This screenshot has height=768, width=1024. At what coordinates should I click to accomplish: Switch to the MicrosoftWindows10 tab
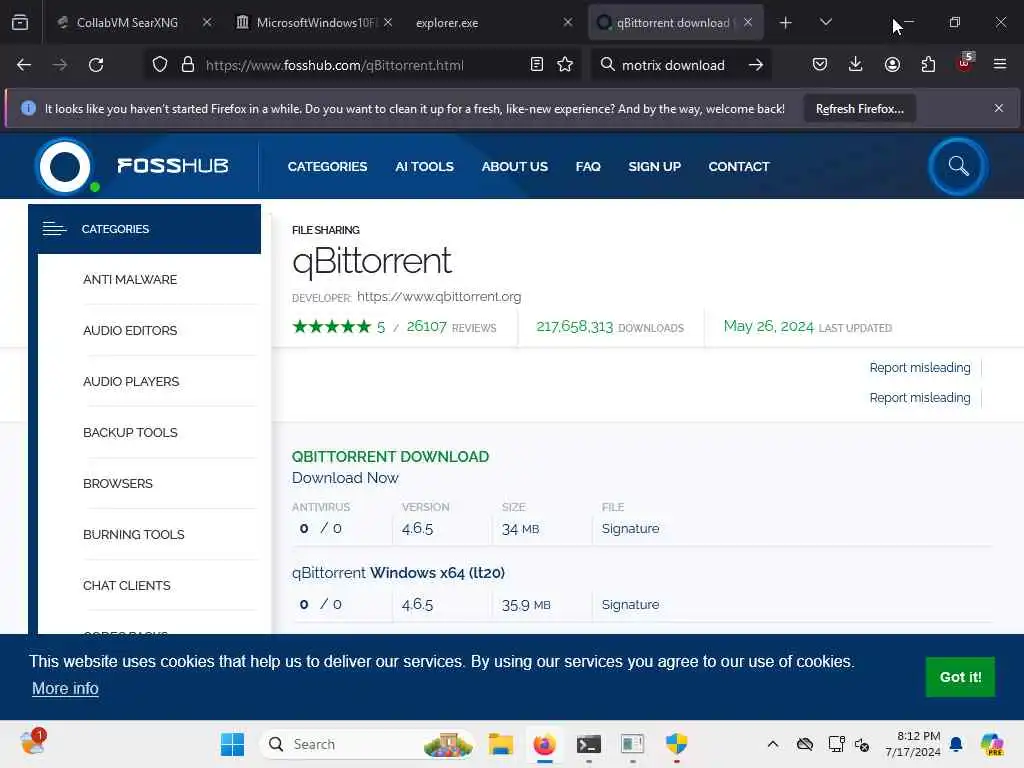click(314, 23)
